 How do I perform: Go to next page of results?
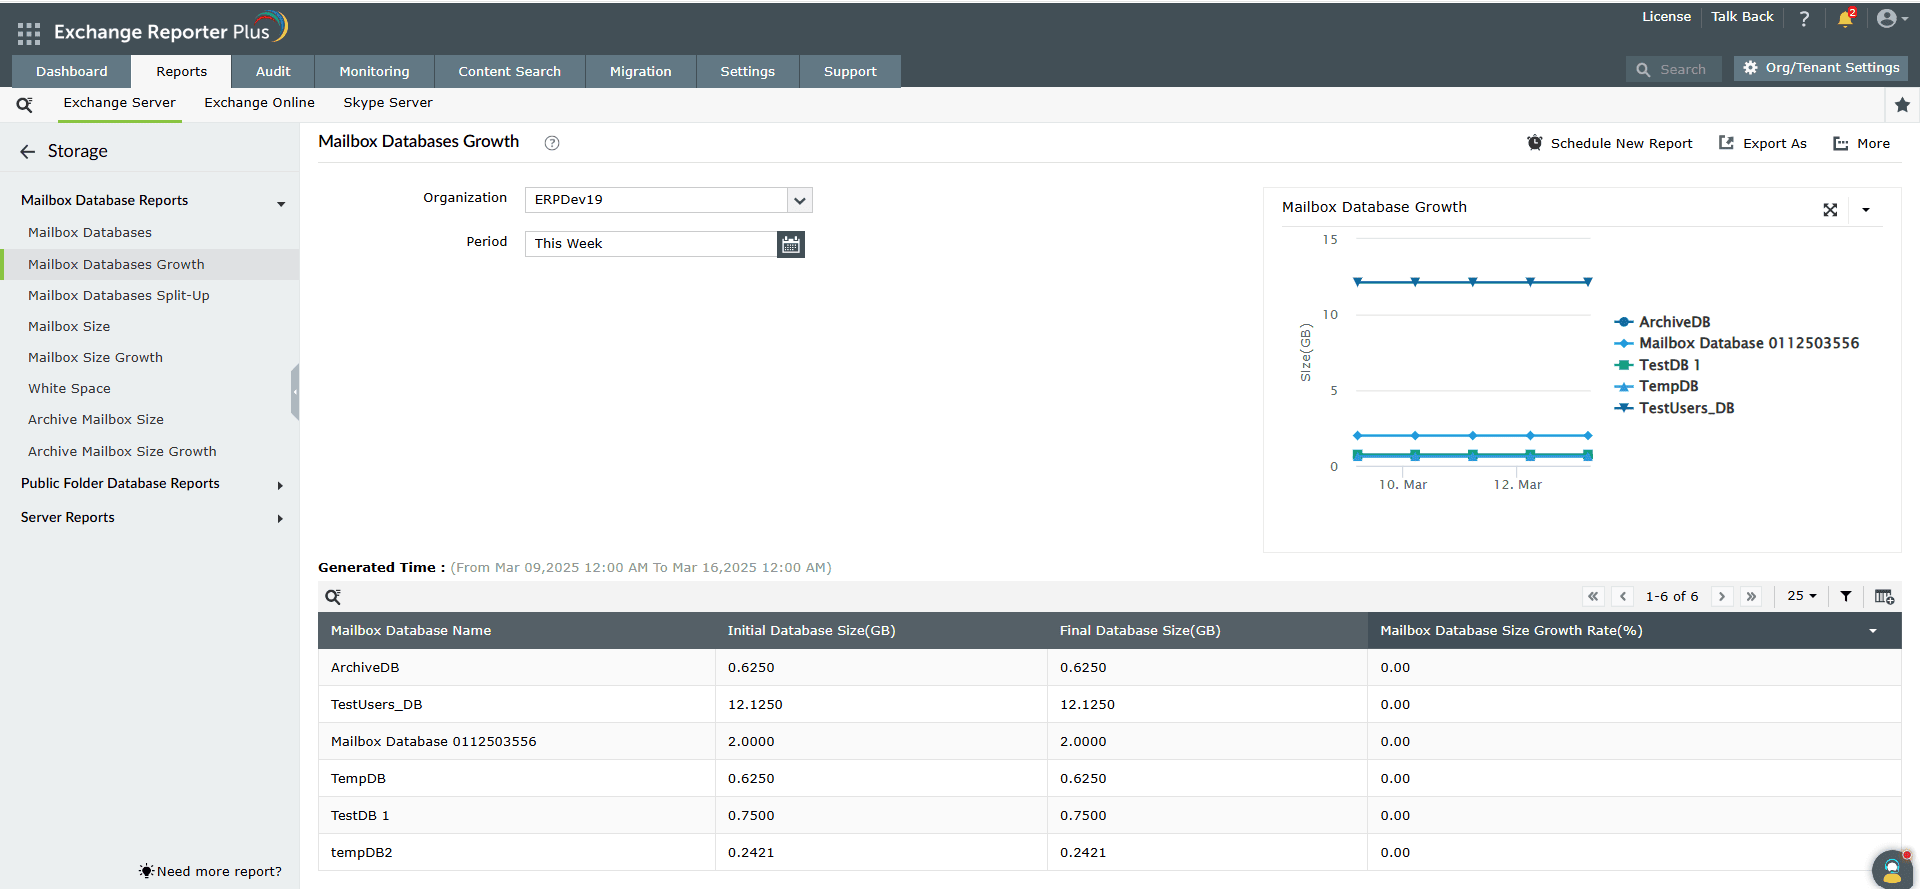(1721, 597)
